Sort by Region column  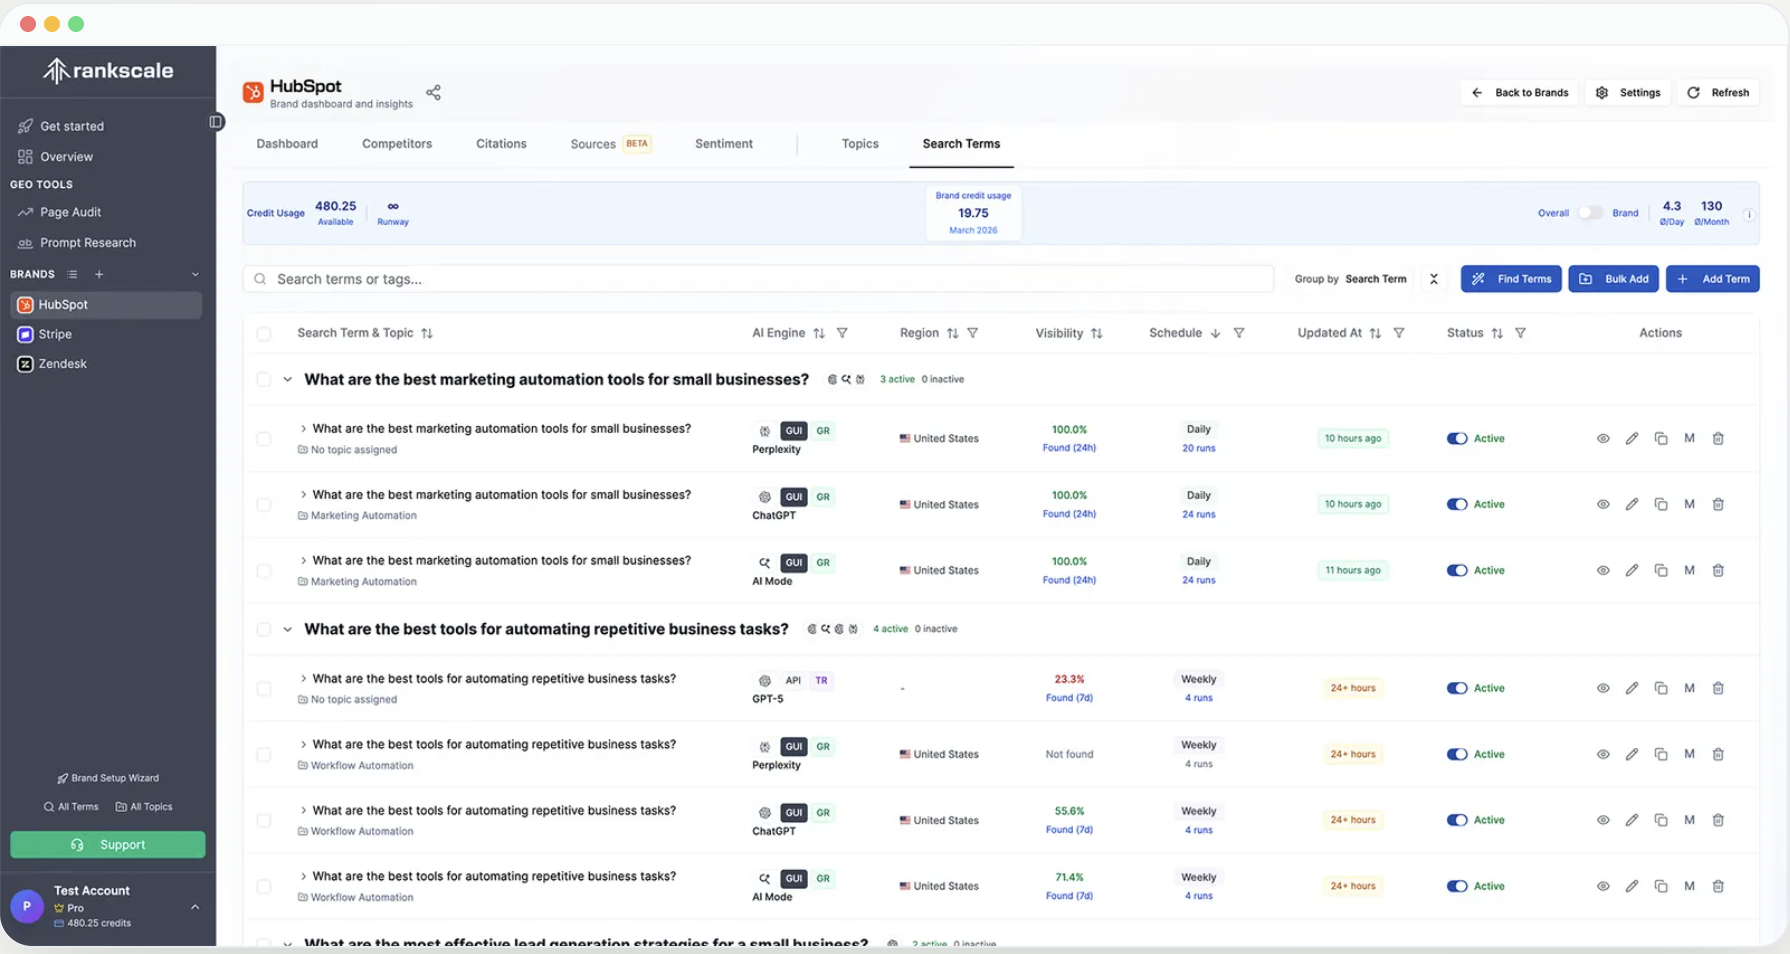[952, 333]
